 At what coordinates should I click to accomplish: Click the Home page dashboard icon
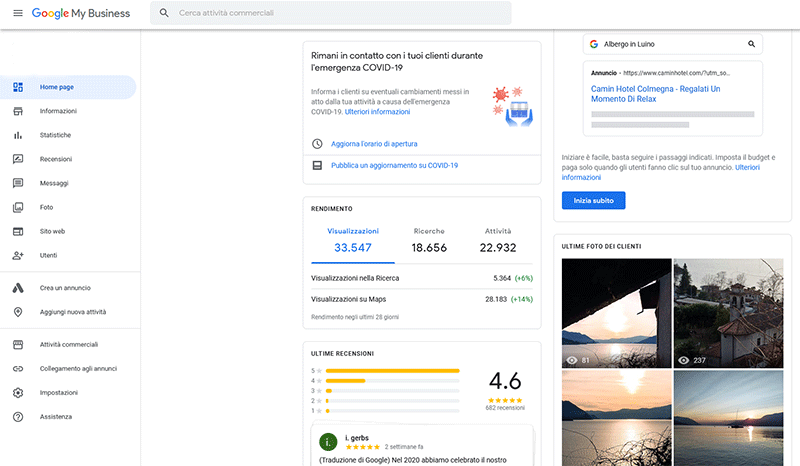18,87
